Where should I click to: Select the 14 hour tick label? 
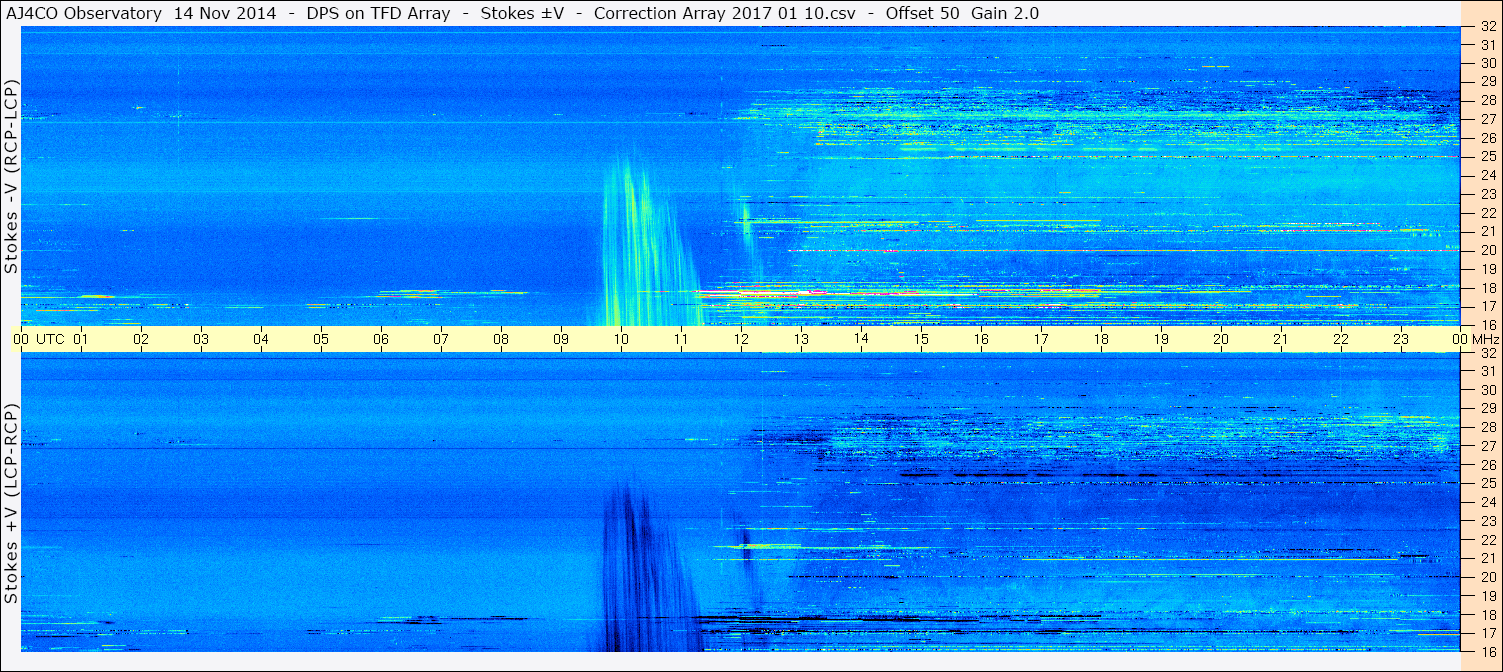(861, 339)
